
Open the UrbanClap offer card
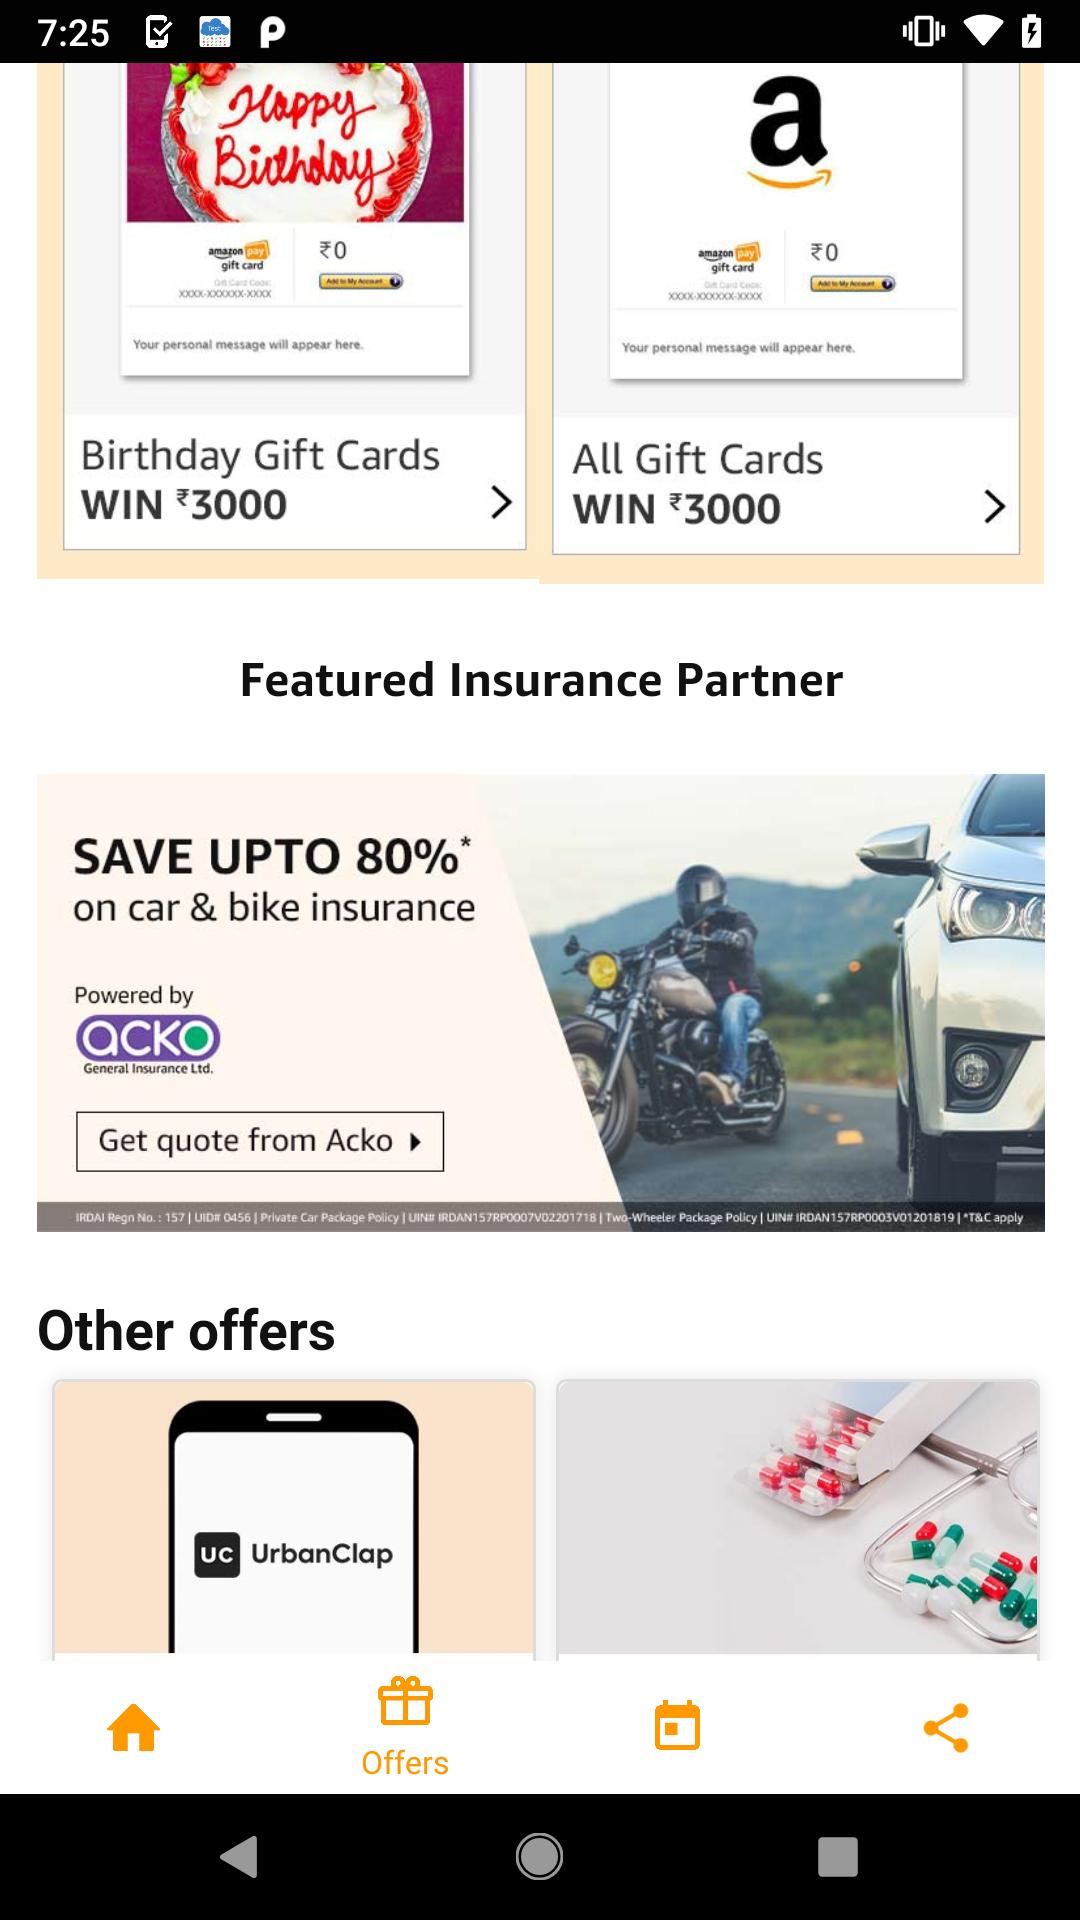pos(294,1520)
